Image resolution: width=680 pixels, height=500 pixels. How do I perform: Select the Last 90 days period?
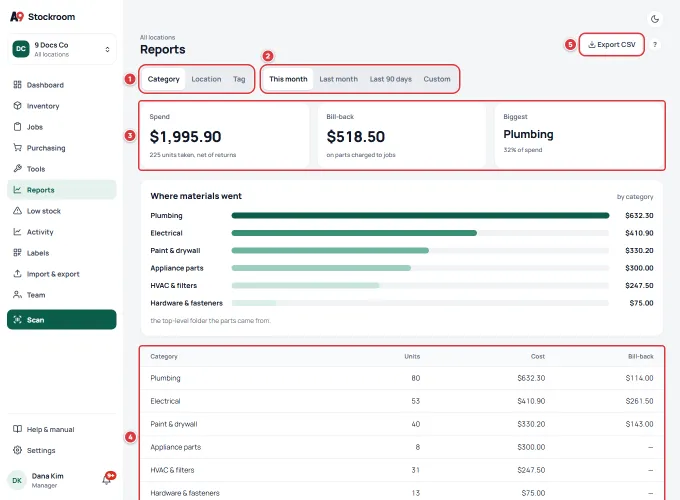pos(391,79)
